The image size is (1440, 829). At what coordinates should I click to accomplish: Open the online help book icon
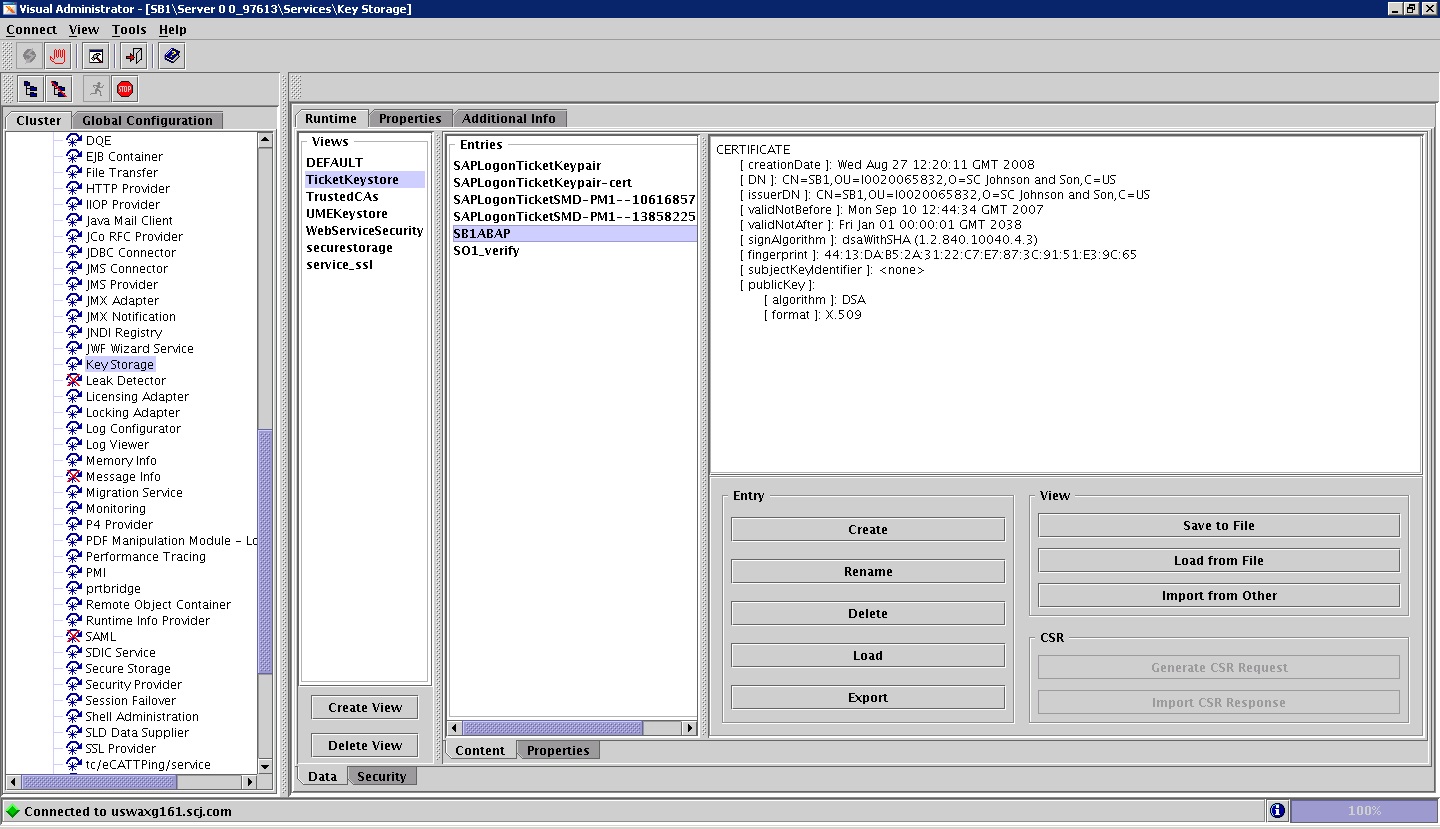(x=171, y=56)
